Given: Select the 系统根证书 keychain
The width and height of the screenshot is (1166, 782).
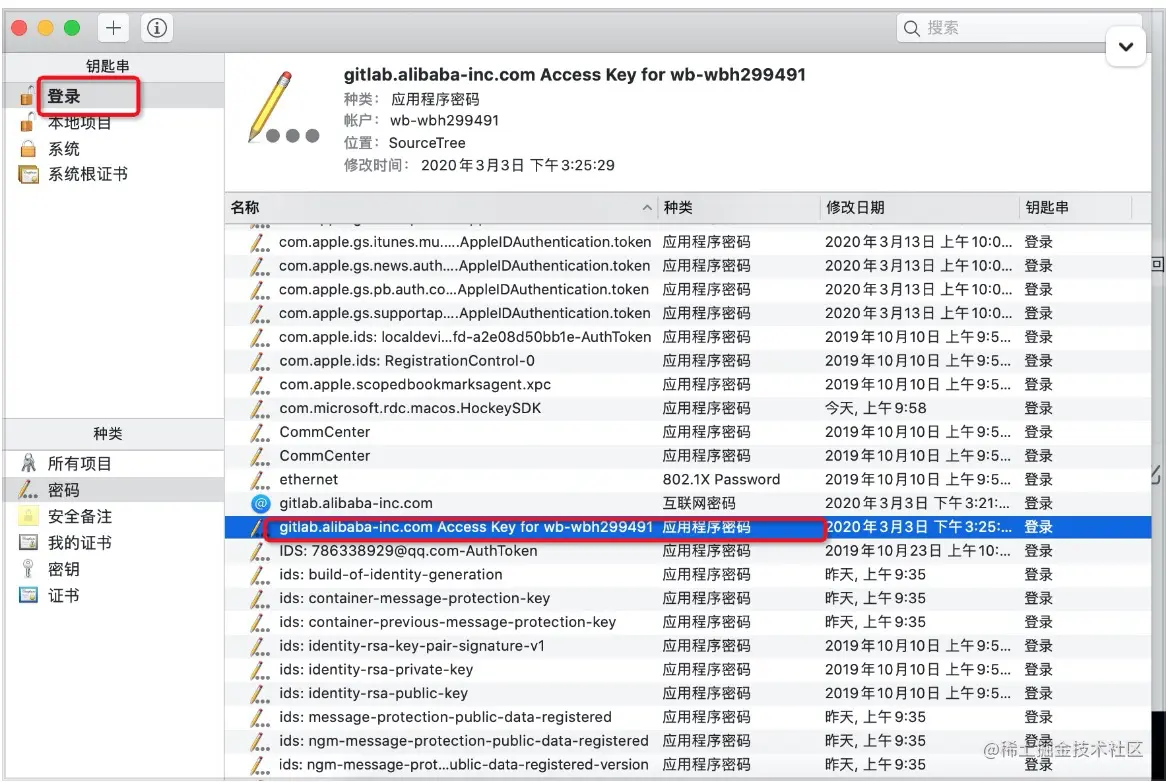Looking at the screenshot, I should [x=114, y=174].
